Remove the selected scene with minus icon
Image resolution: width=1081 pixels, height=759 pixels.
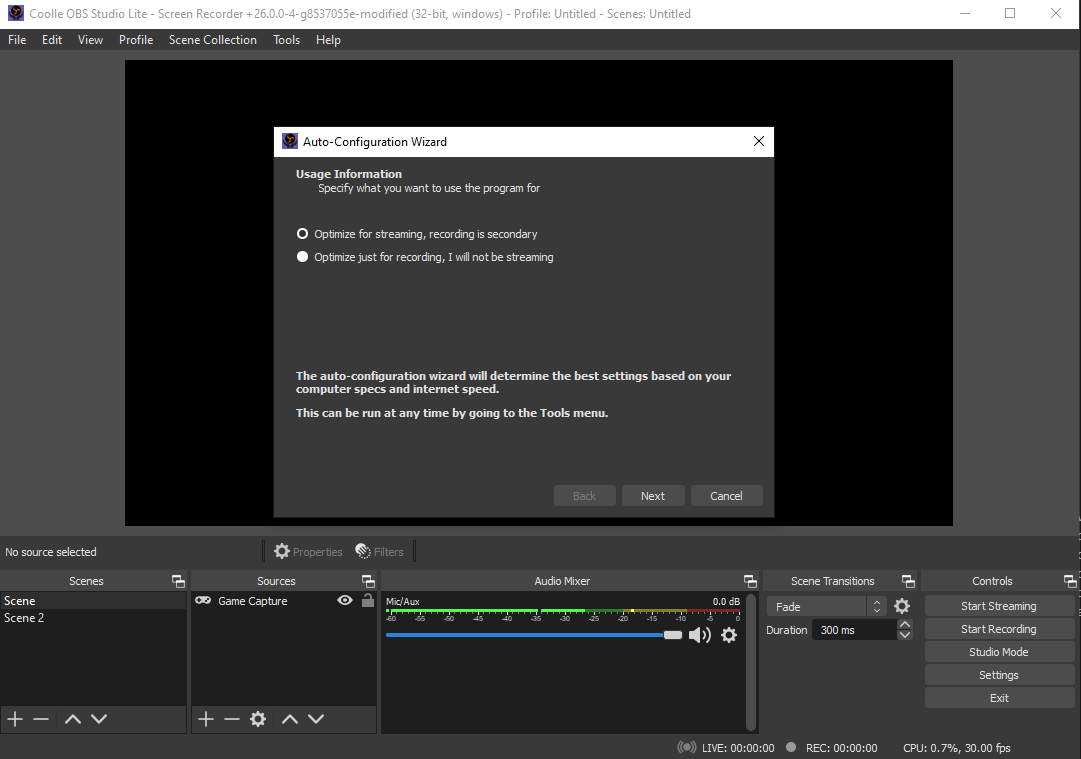41,719
